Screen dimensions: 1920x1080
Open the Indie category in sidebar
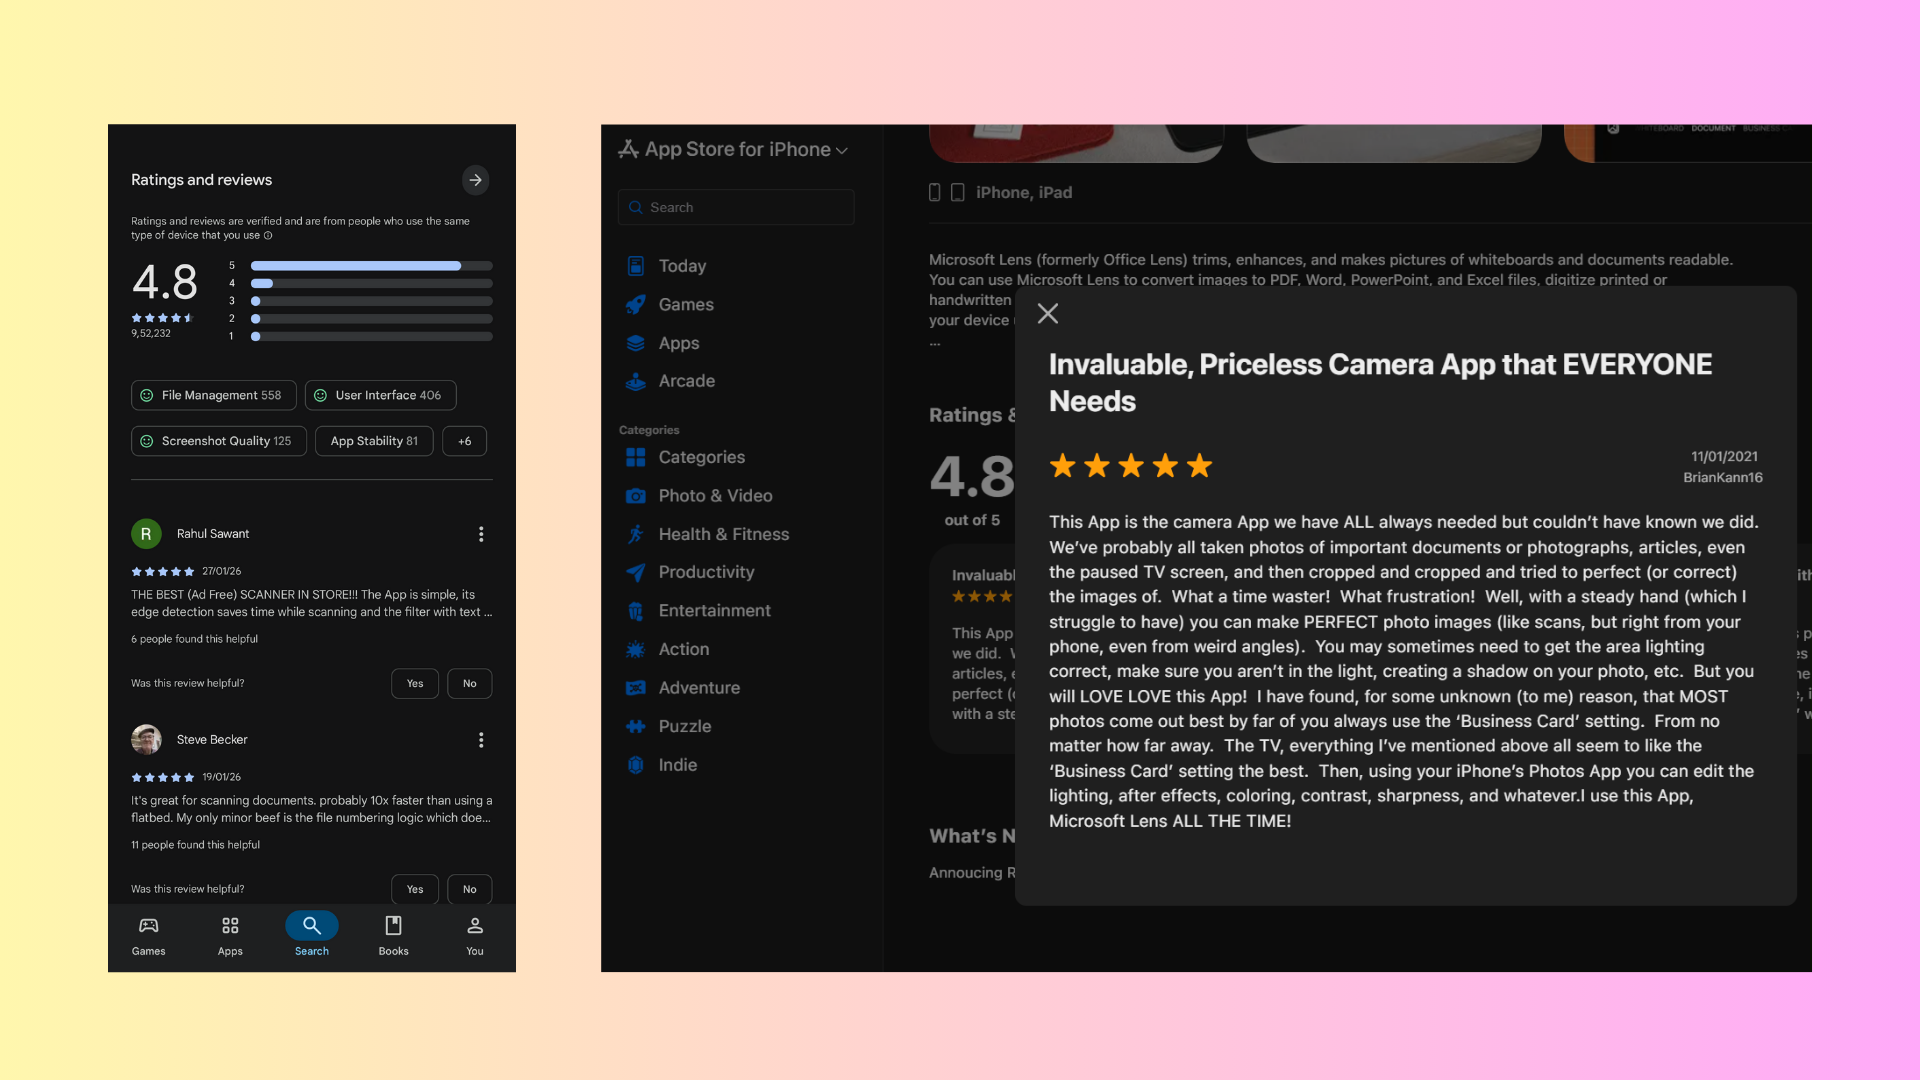point(678,765)
